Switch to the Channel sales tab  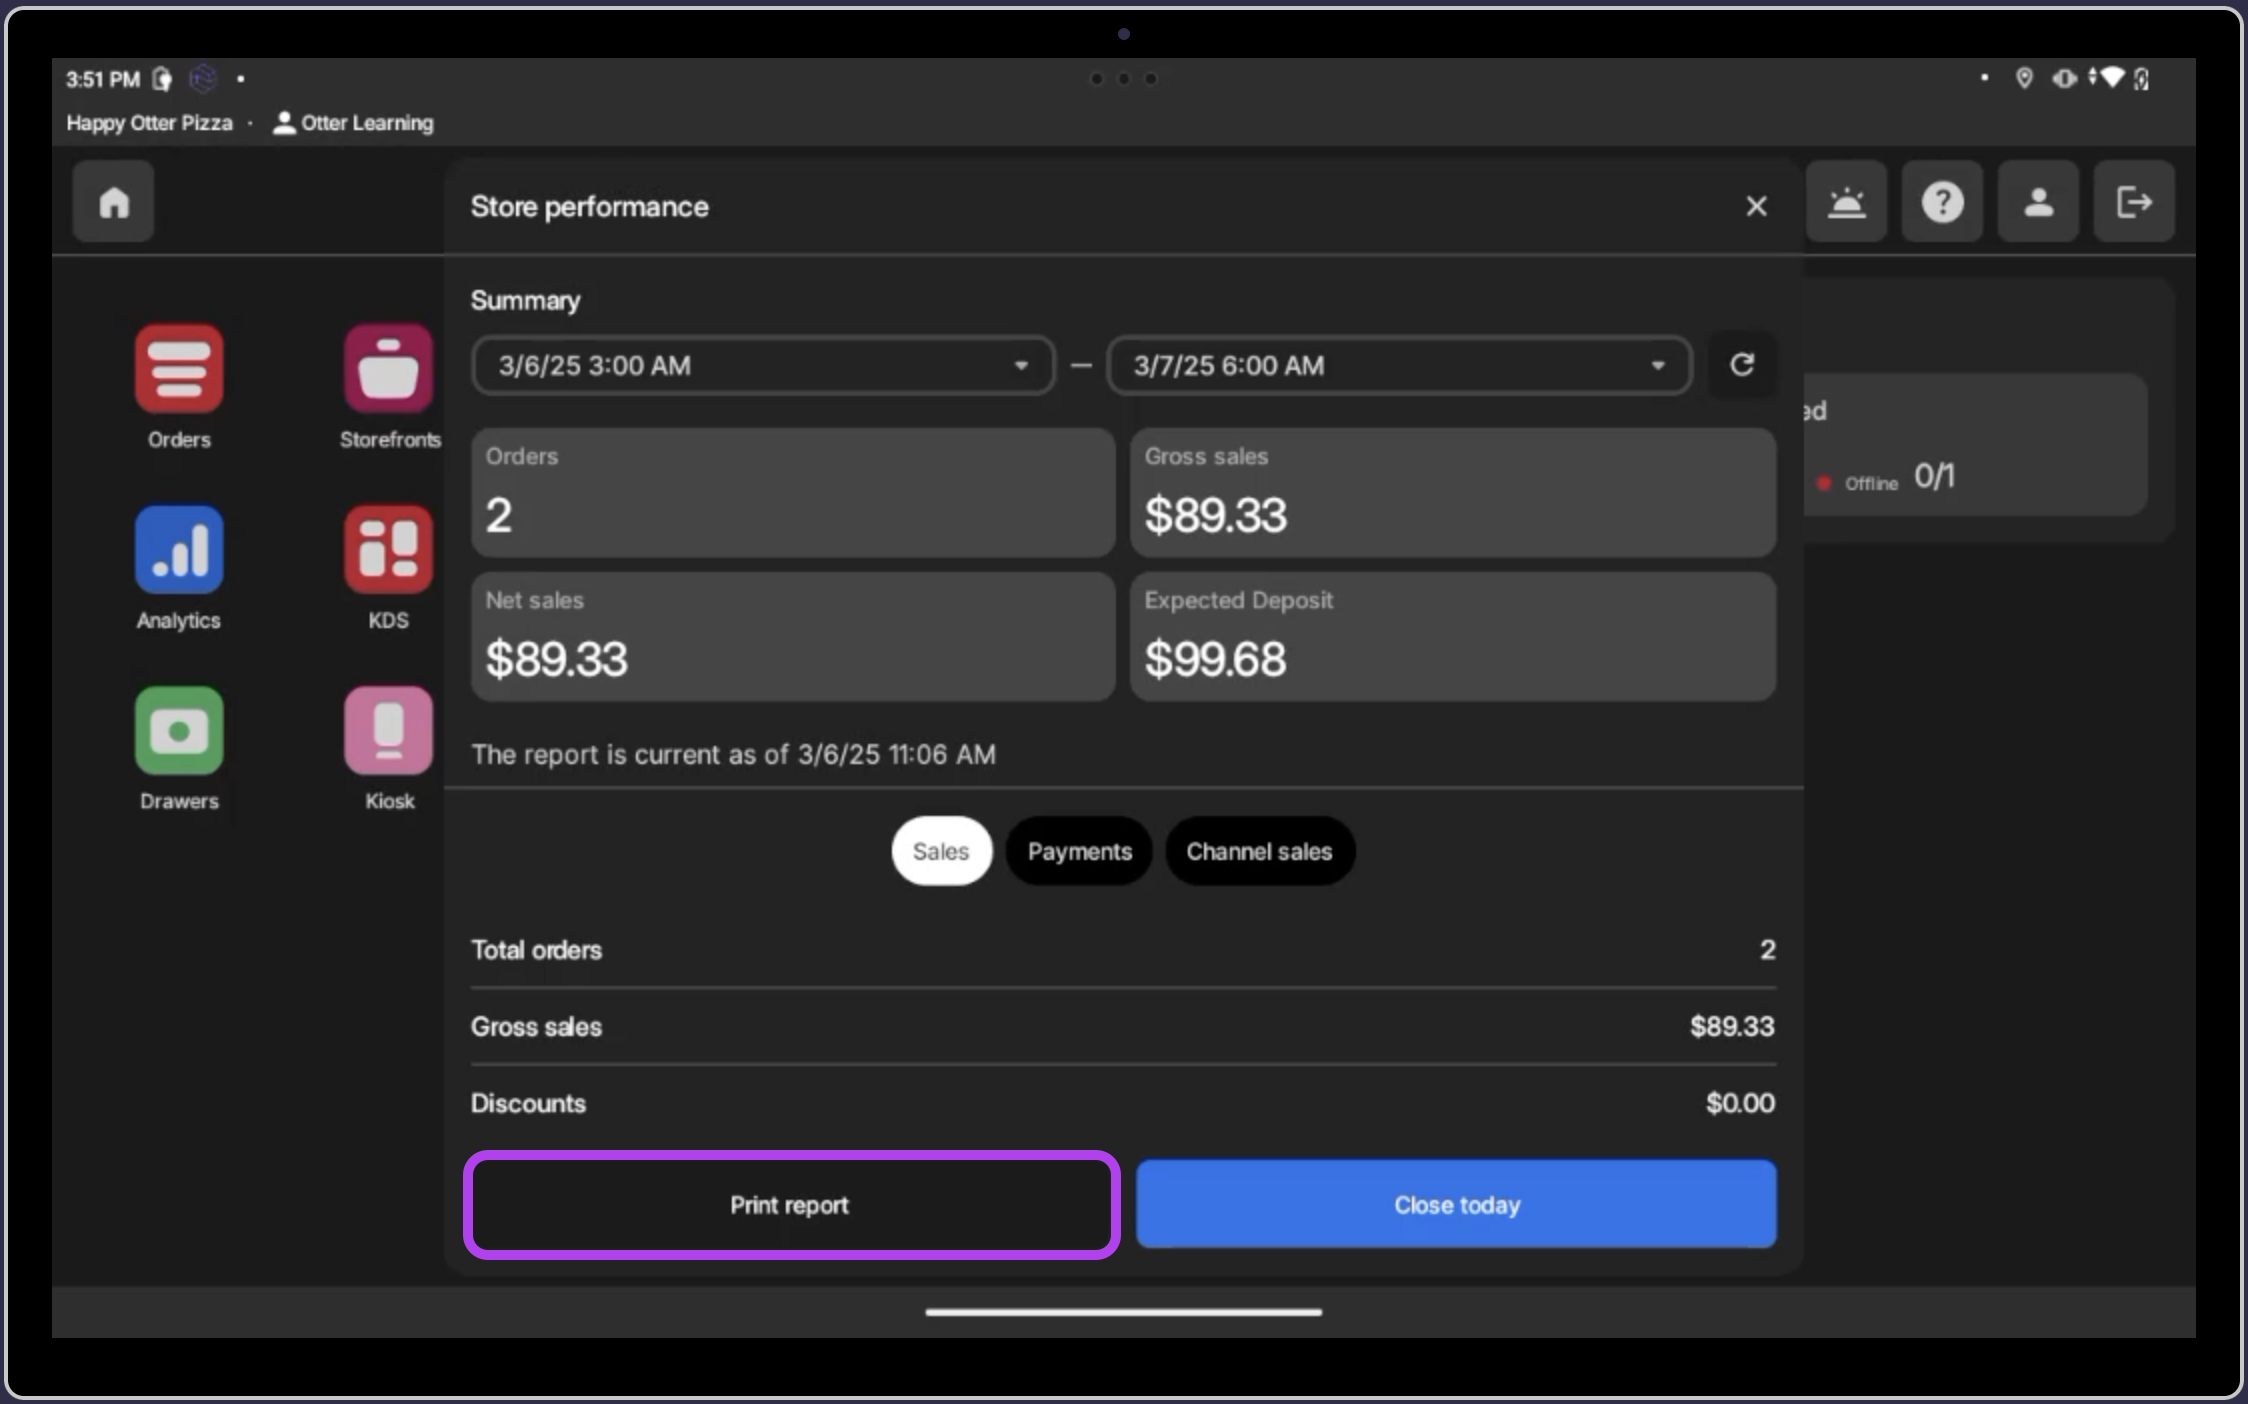tap(1259, 851)
